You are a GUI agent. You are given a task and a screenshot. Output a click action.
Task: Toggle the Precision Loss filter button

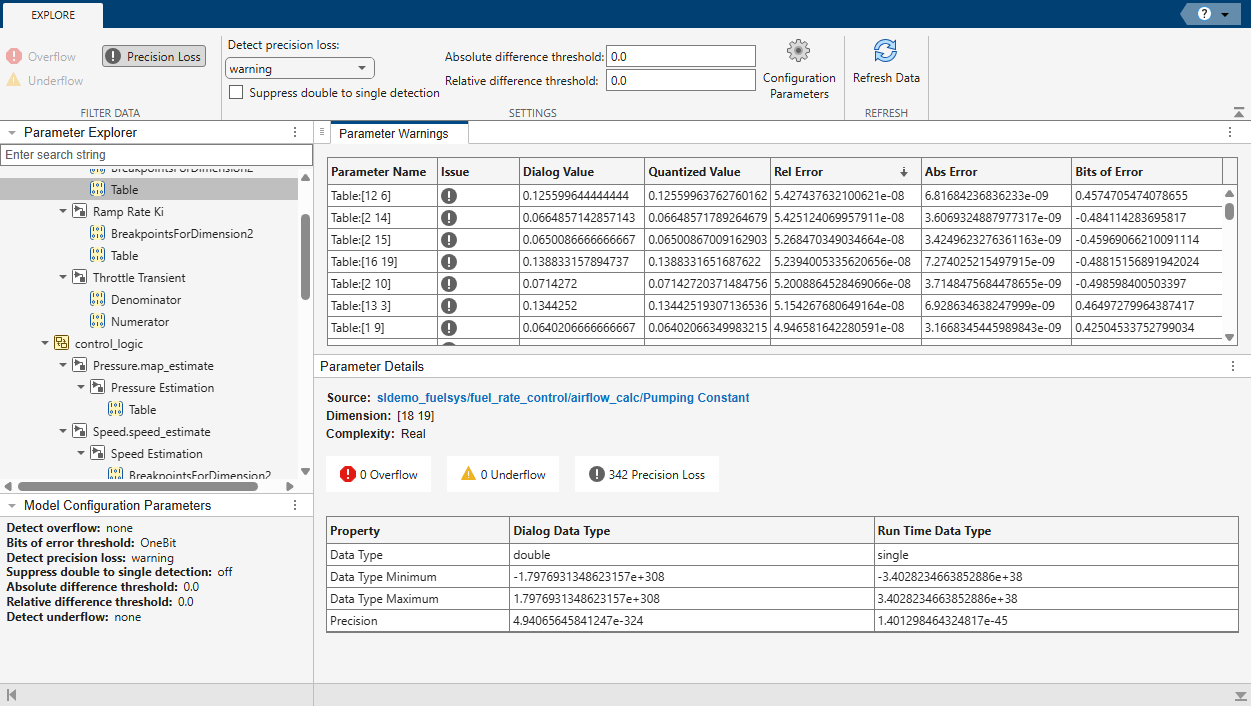(154, 57)
